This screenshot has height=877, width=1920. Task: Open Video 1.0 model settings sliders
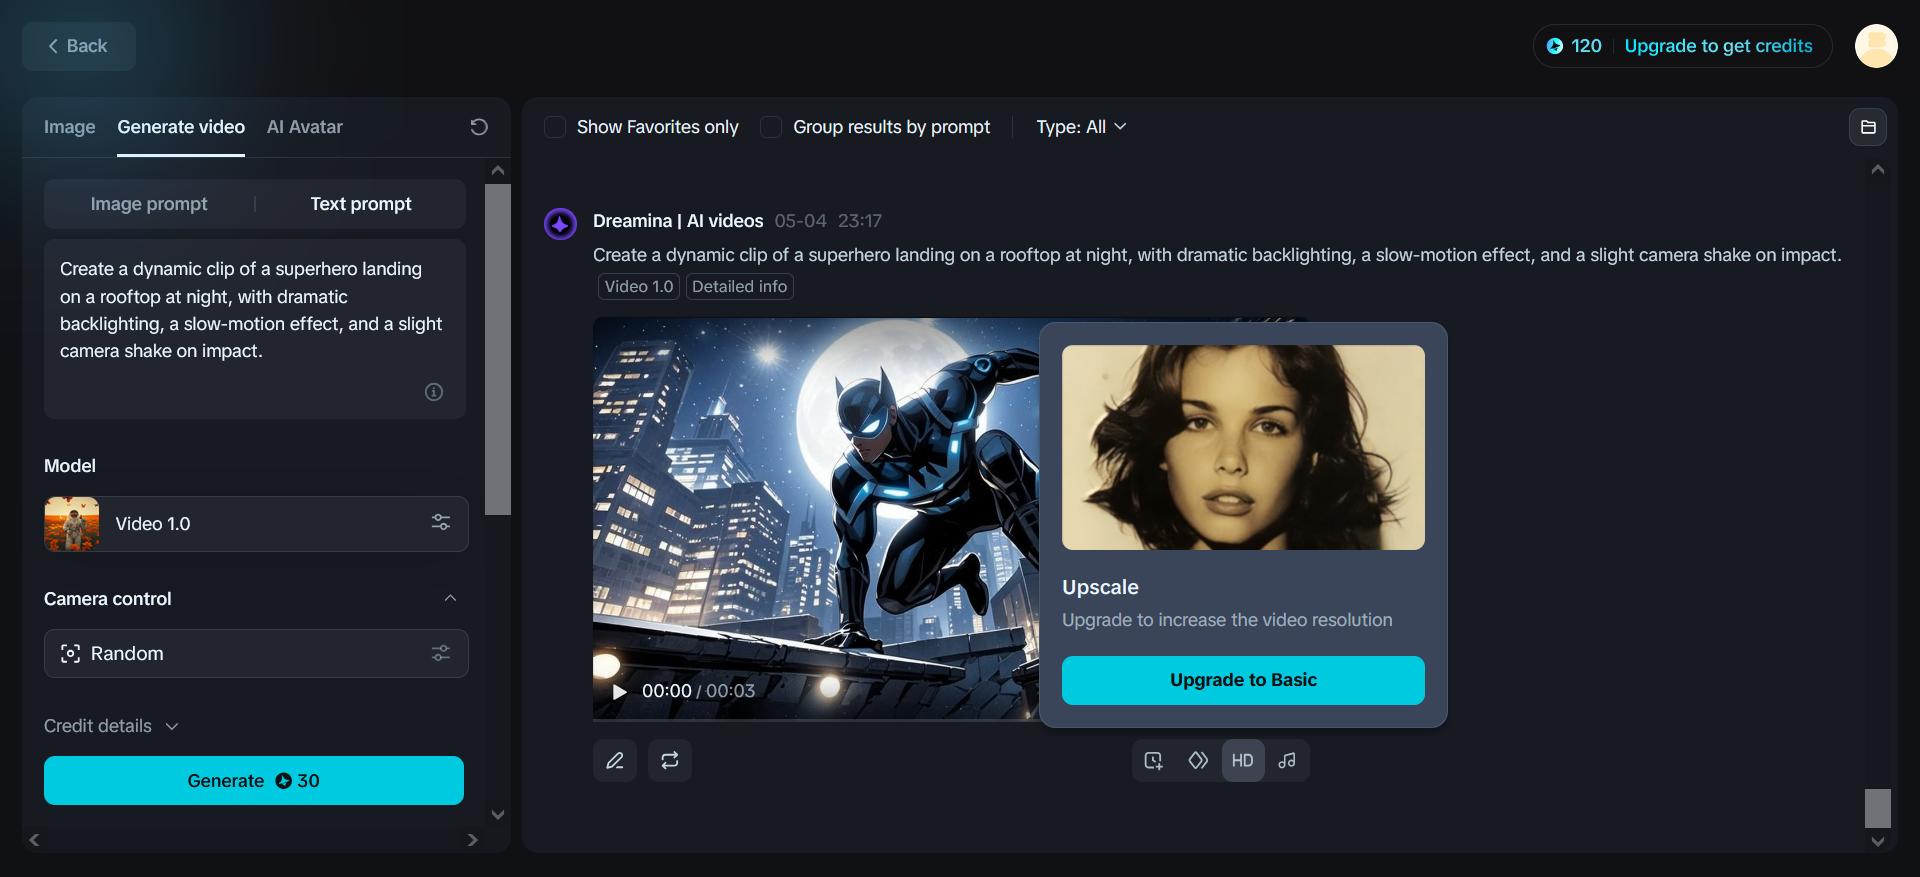tap(441, 523)
